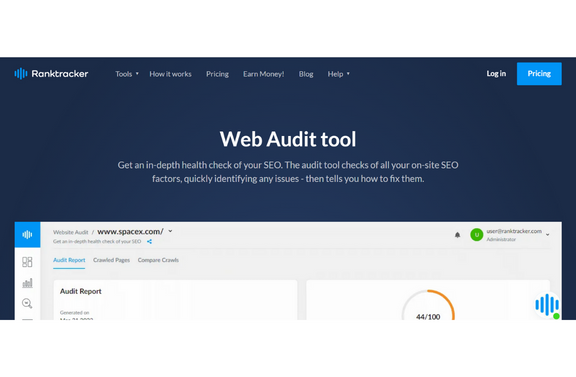Screen dimensions: 576x377
Task: Click the blue Pricing button
Action: tap(539, 73)
